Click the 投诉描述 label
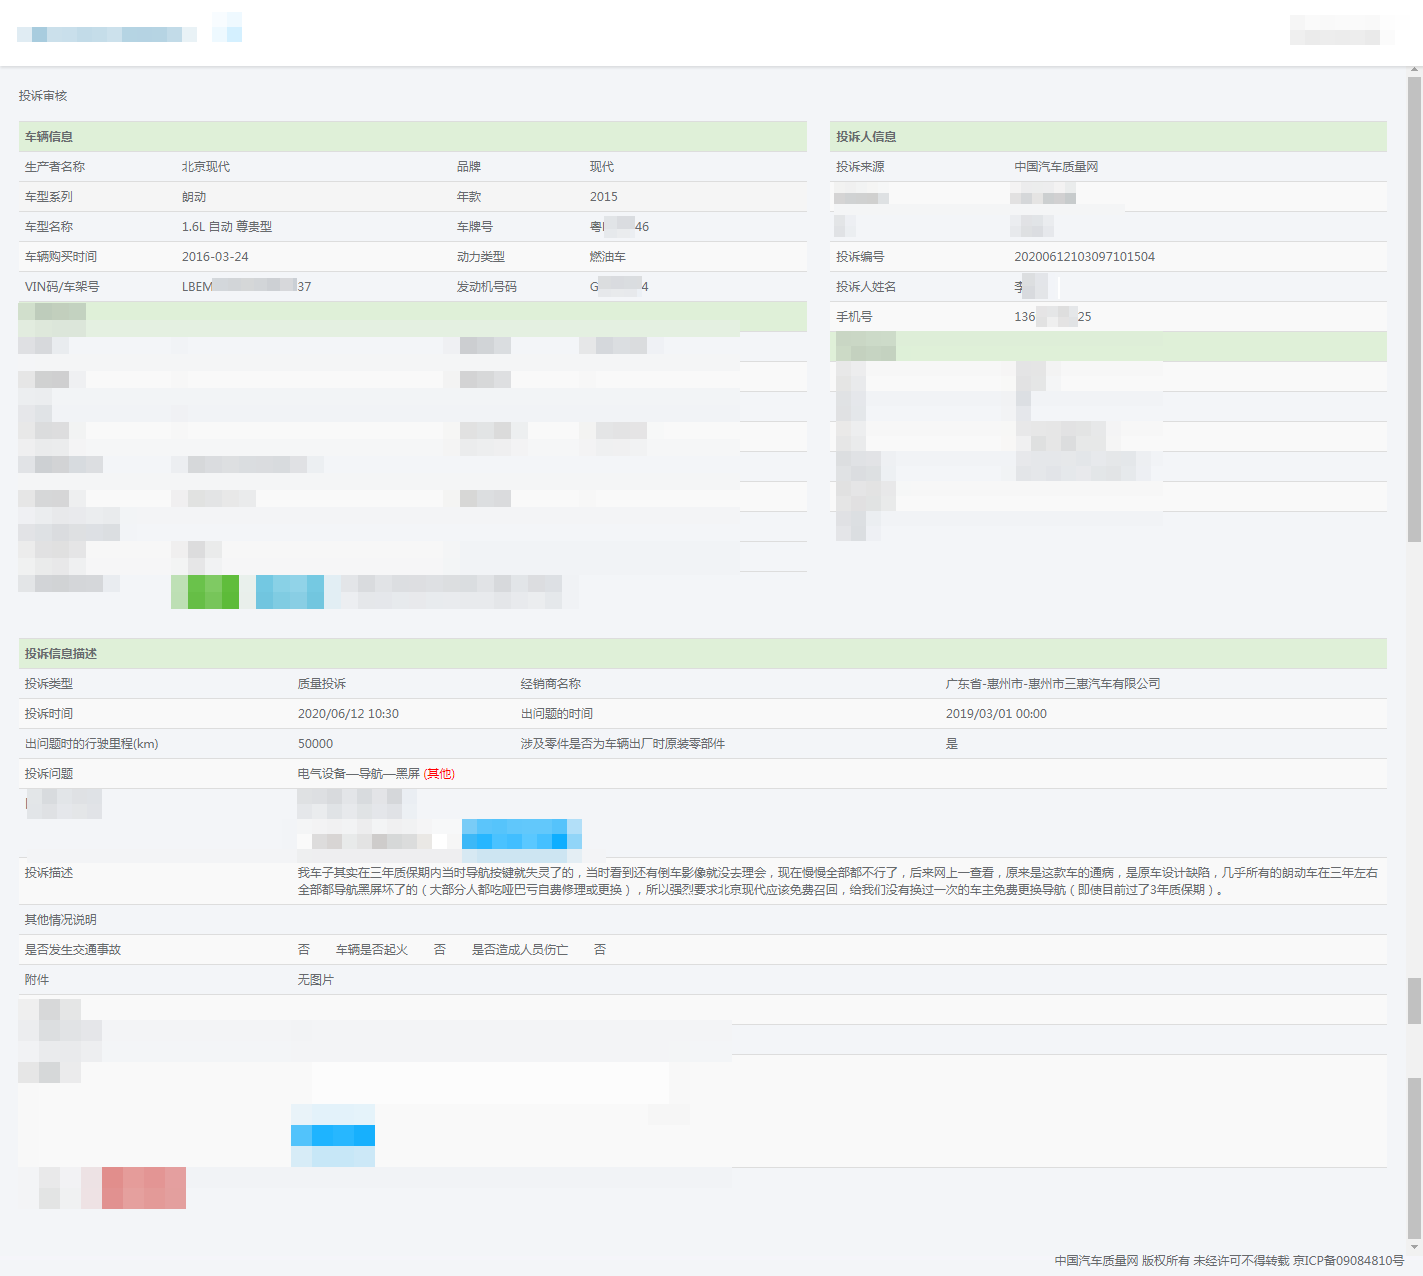Screen dimensions: 1423x1276 point(49,873)
